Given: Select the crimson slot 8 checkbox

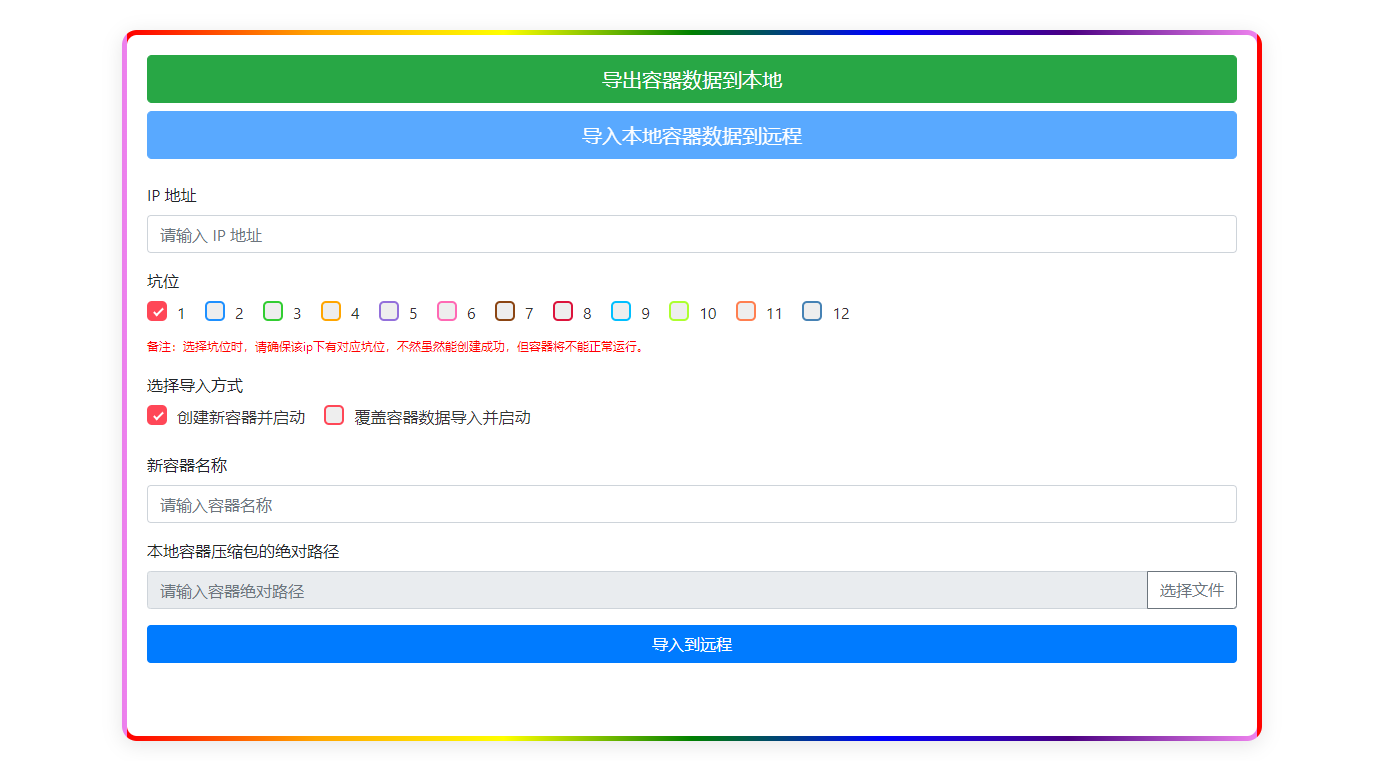Looking at the screenshot, I should 563,311.
